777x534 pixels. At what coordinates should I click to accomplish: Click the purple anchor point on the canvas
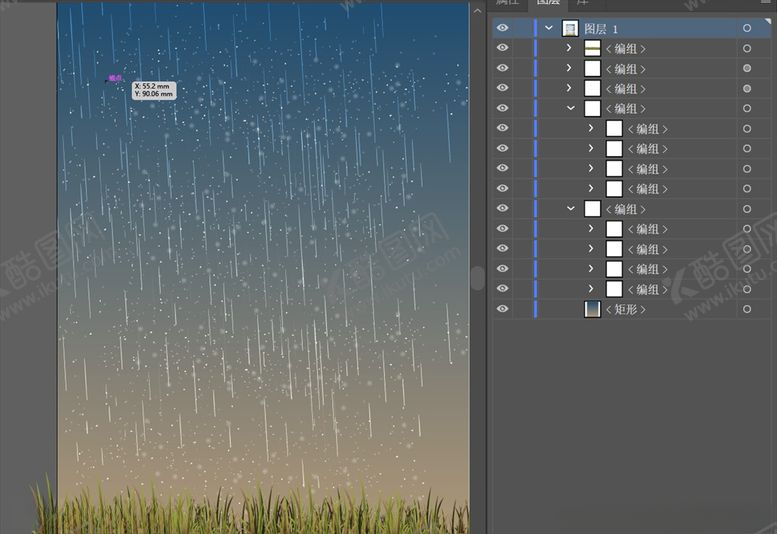tap(114, 78)
